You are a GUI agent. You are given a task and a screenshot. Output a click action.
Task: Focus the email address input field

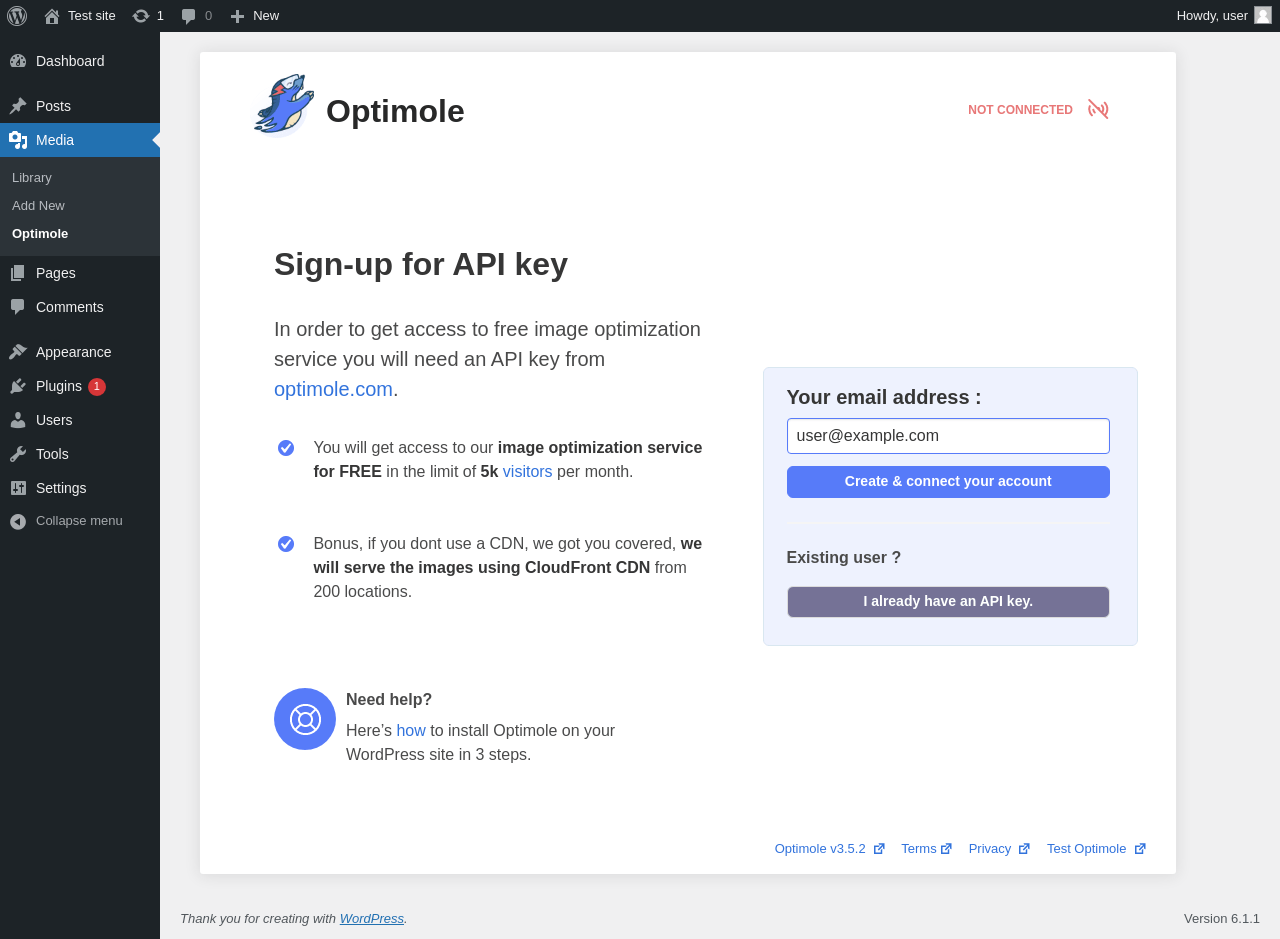pyautogui.click(x=948, y=436)
